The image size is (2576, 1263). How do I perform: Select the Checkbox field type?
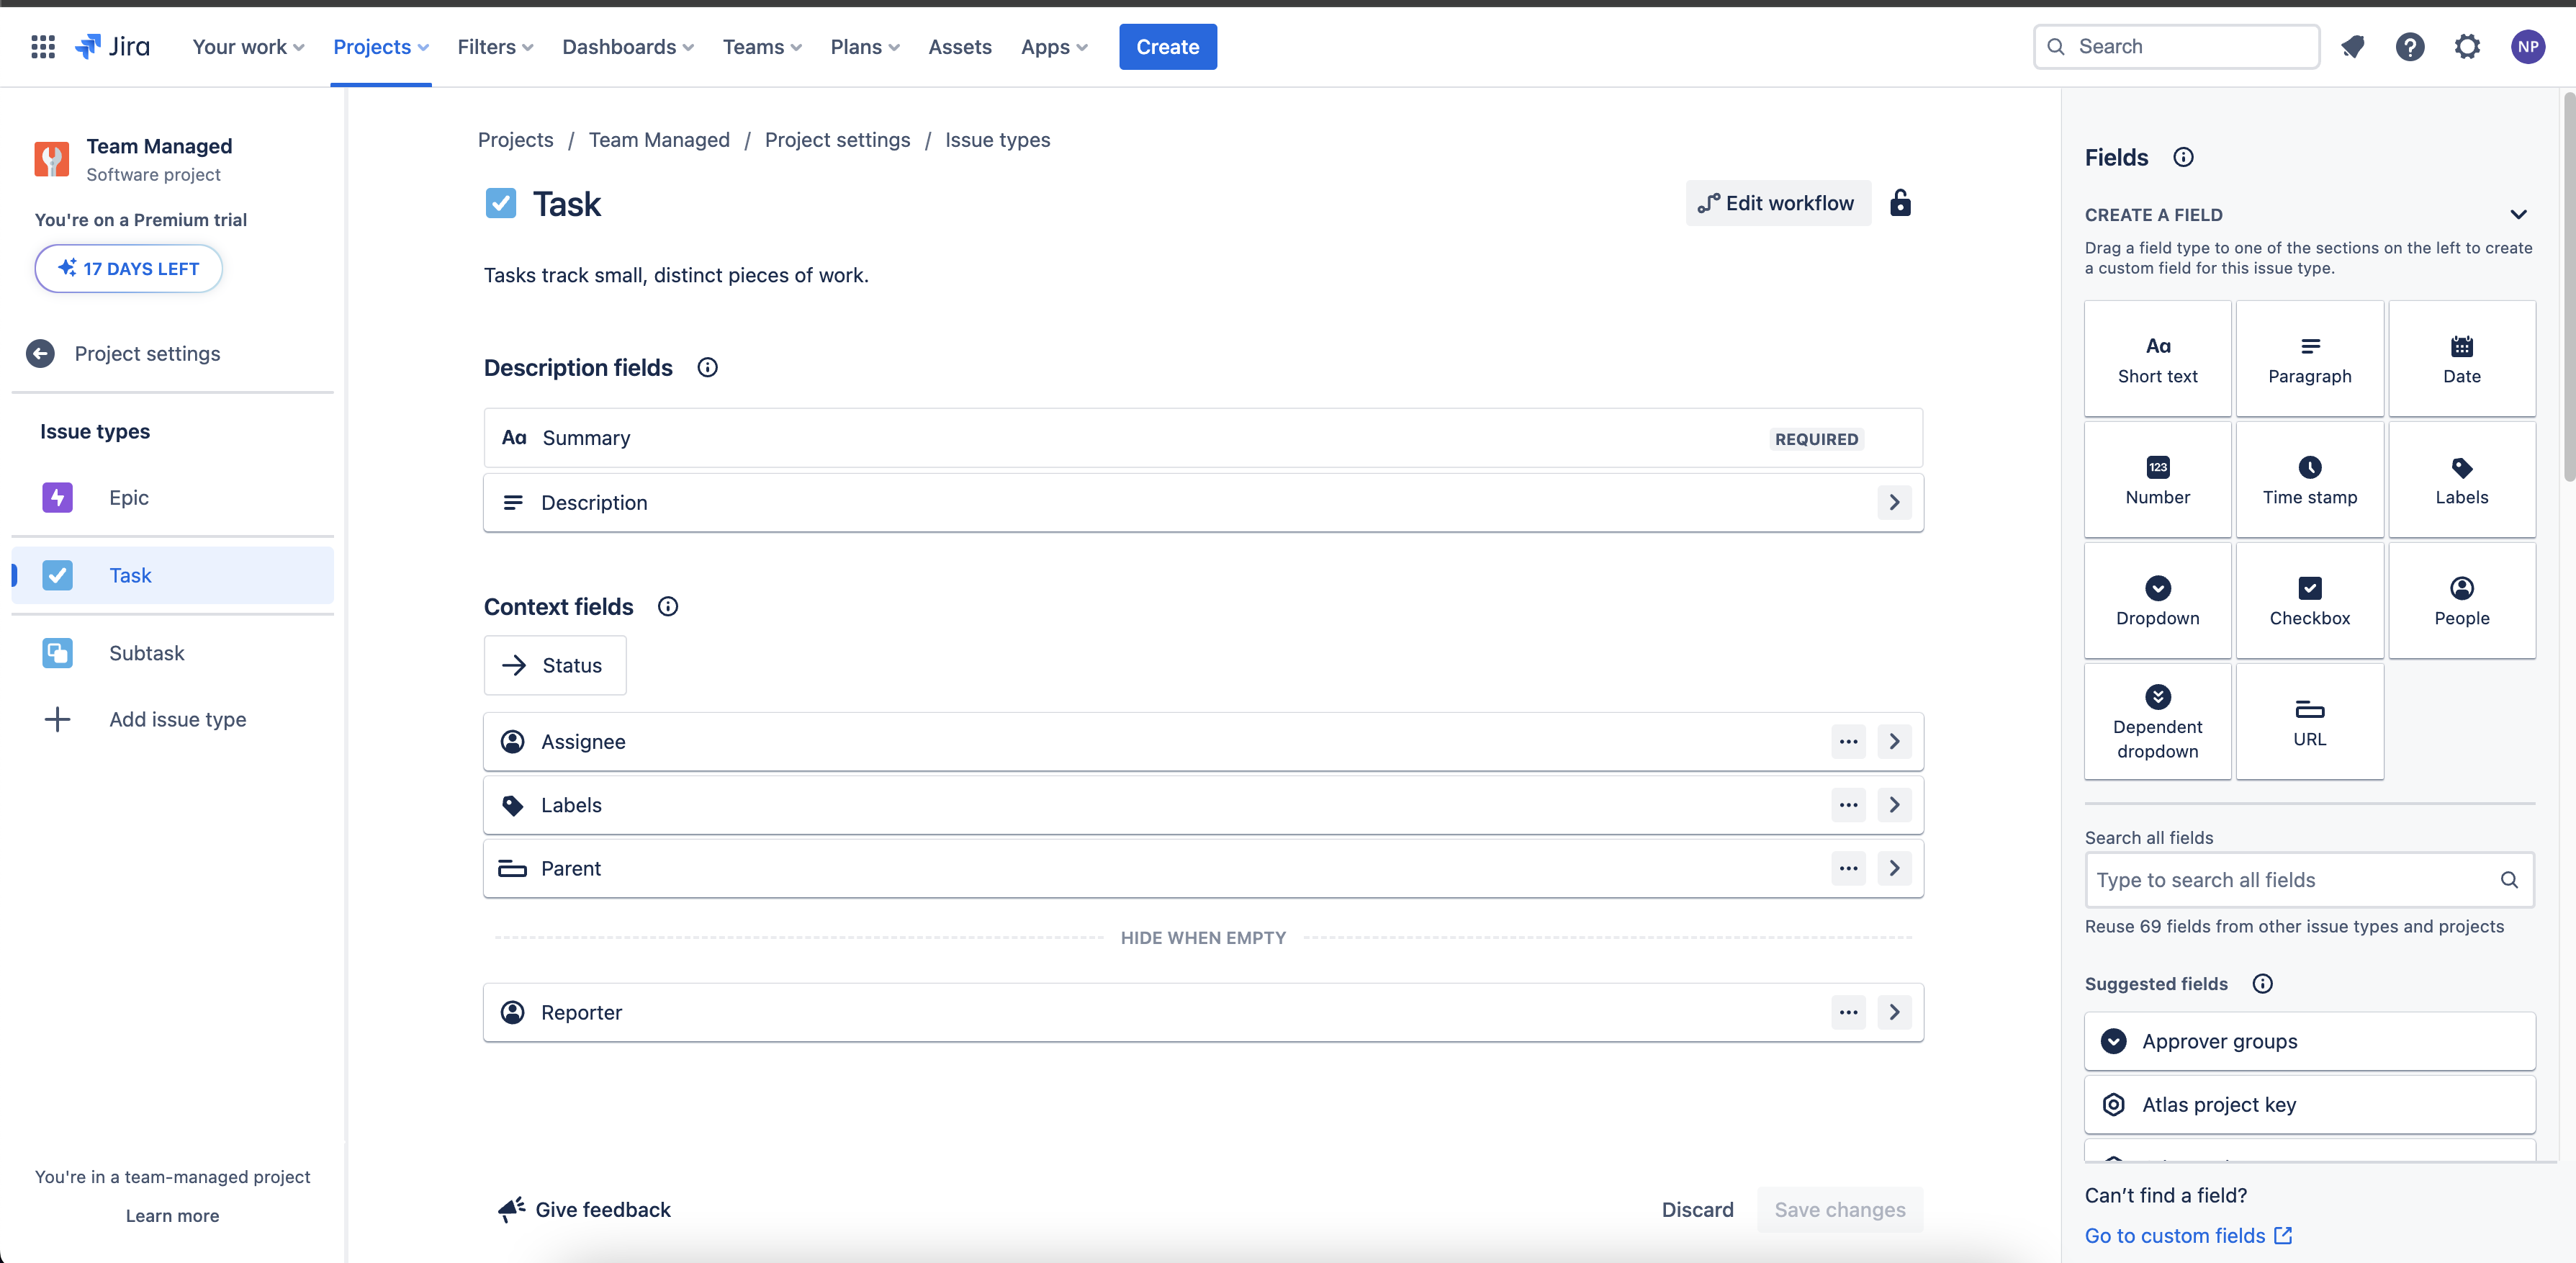pyautogui.click(x=2310, y=600)
